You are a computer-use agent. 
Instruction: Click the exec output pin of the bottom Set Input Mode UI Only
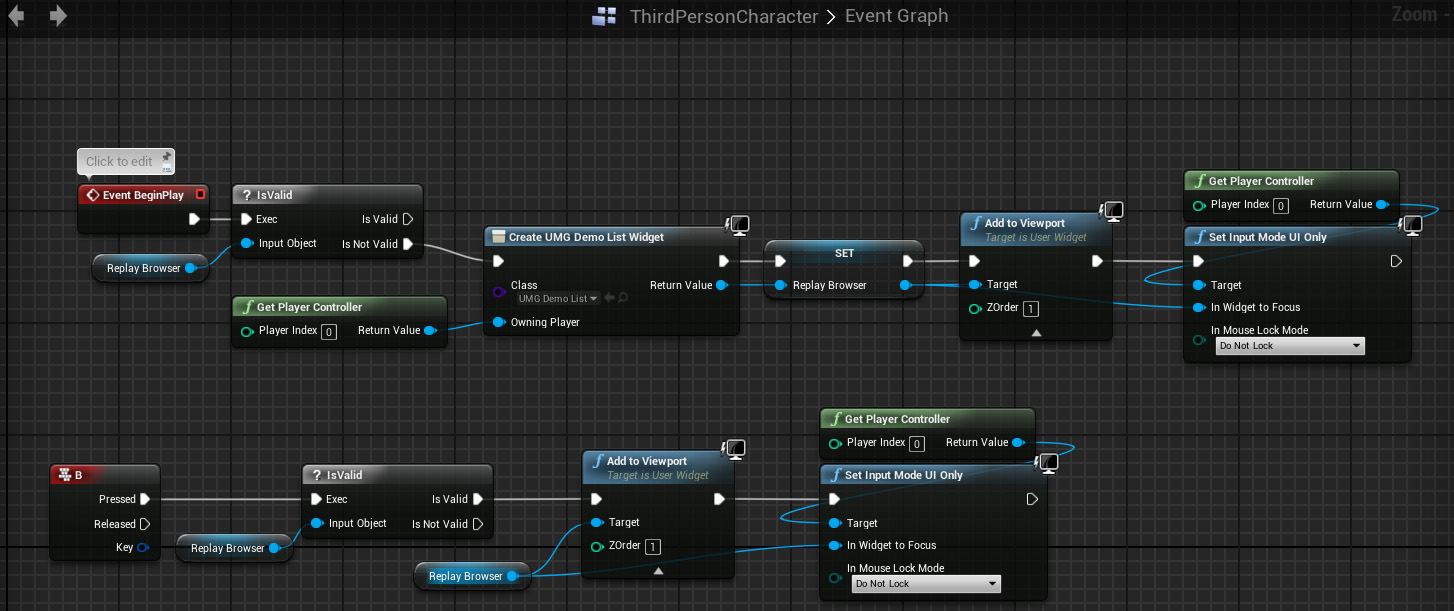tap(1033, 499)
